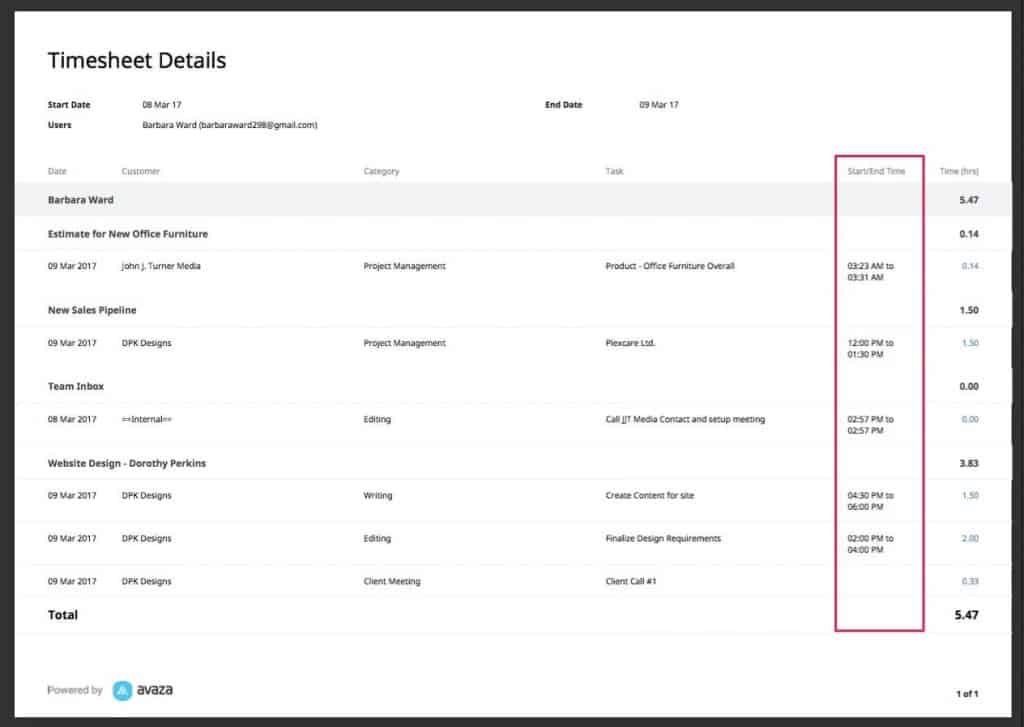1024x727 pixels.
Task: Click the Customer column header
Action: point(141,171)
